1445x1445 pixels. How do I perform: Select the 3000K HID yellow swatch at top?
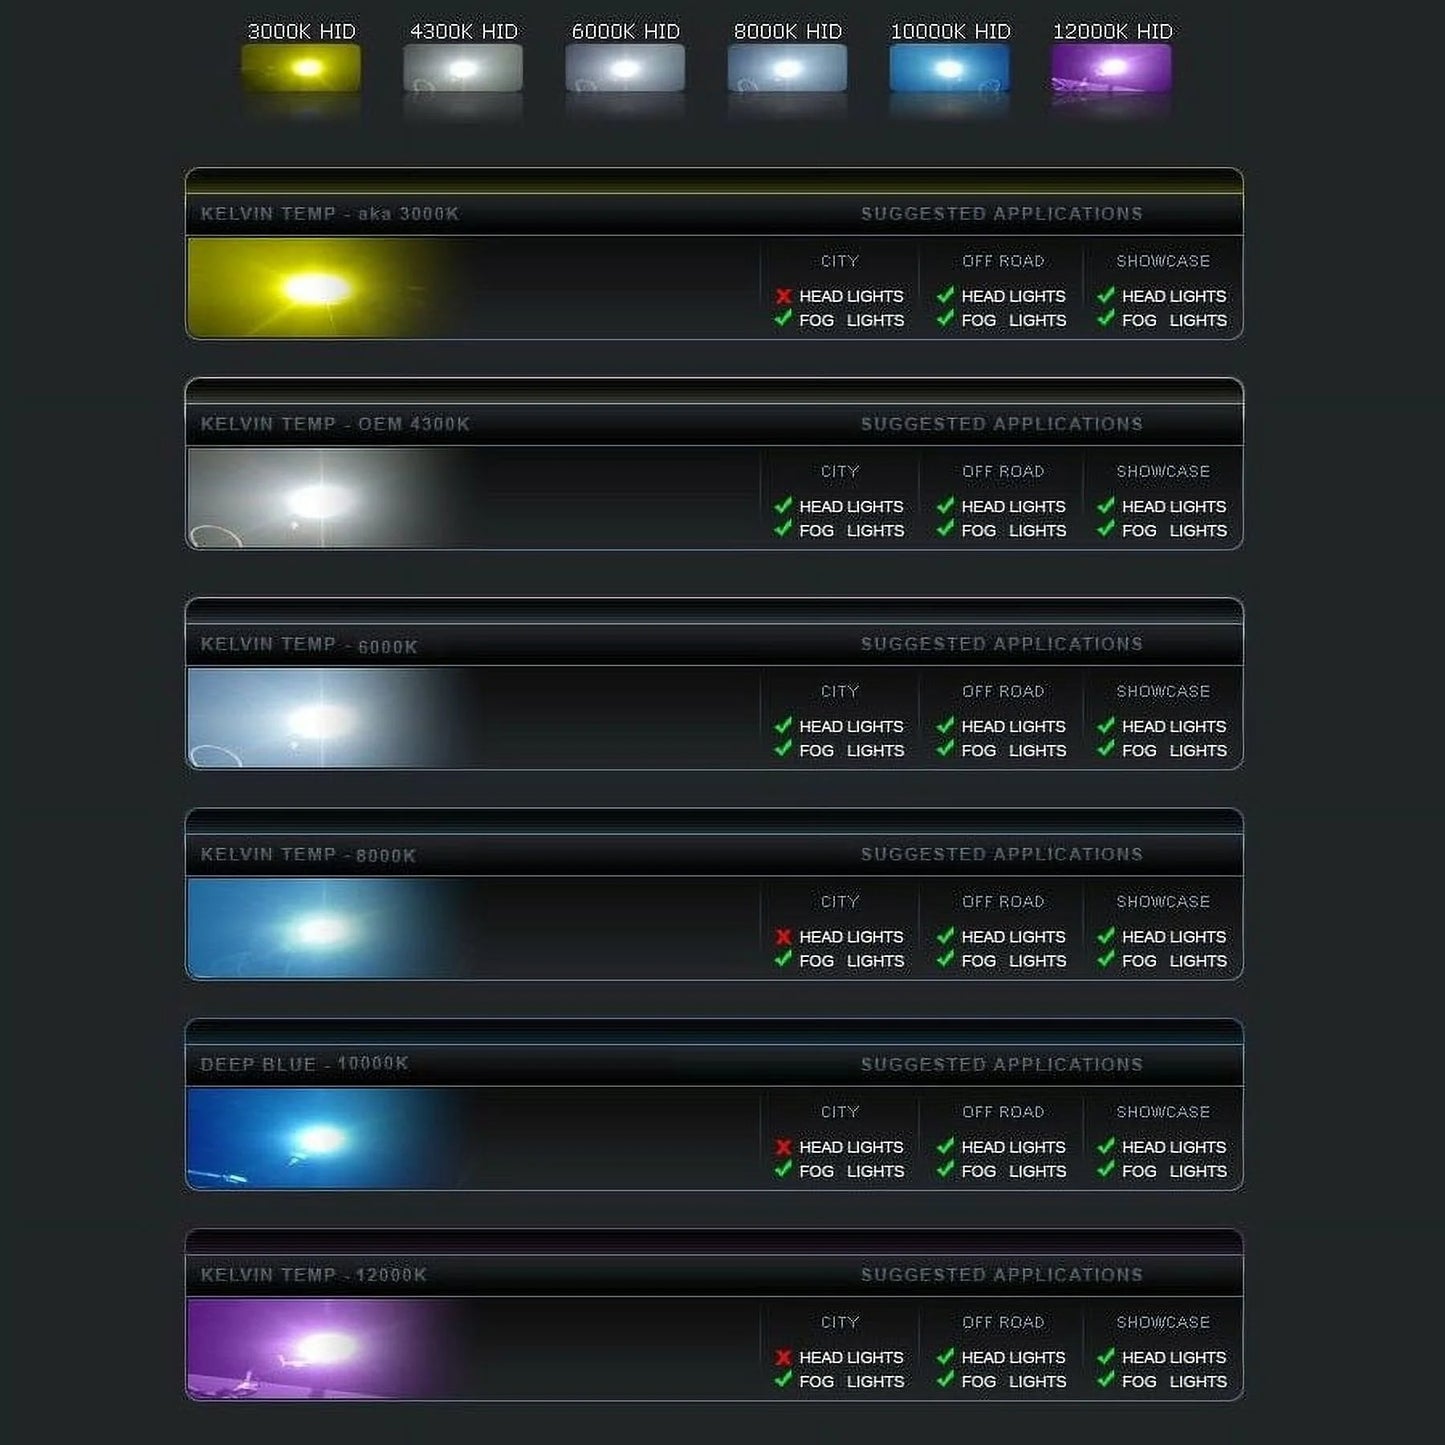(301, 68)
